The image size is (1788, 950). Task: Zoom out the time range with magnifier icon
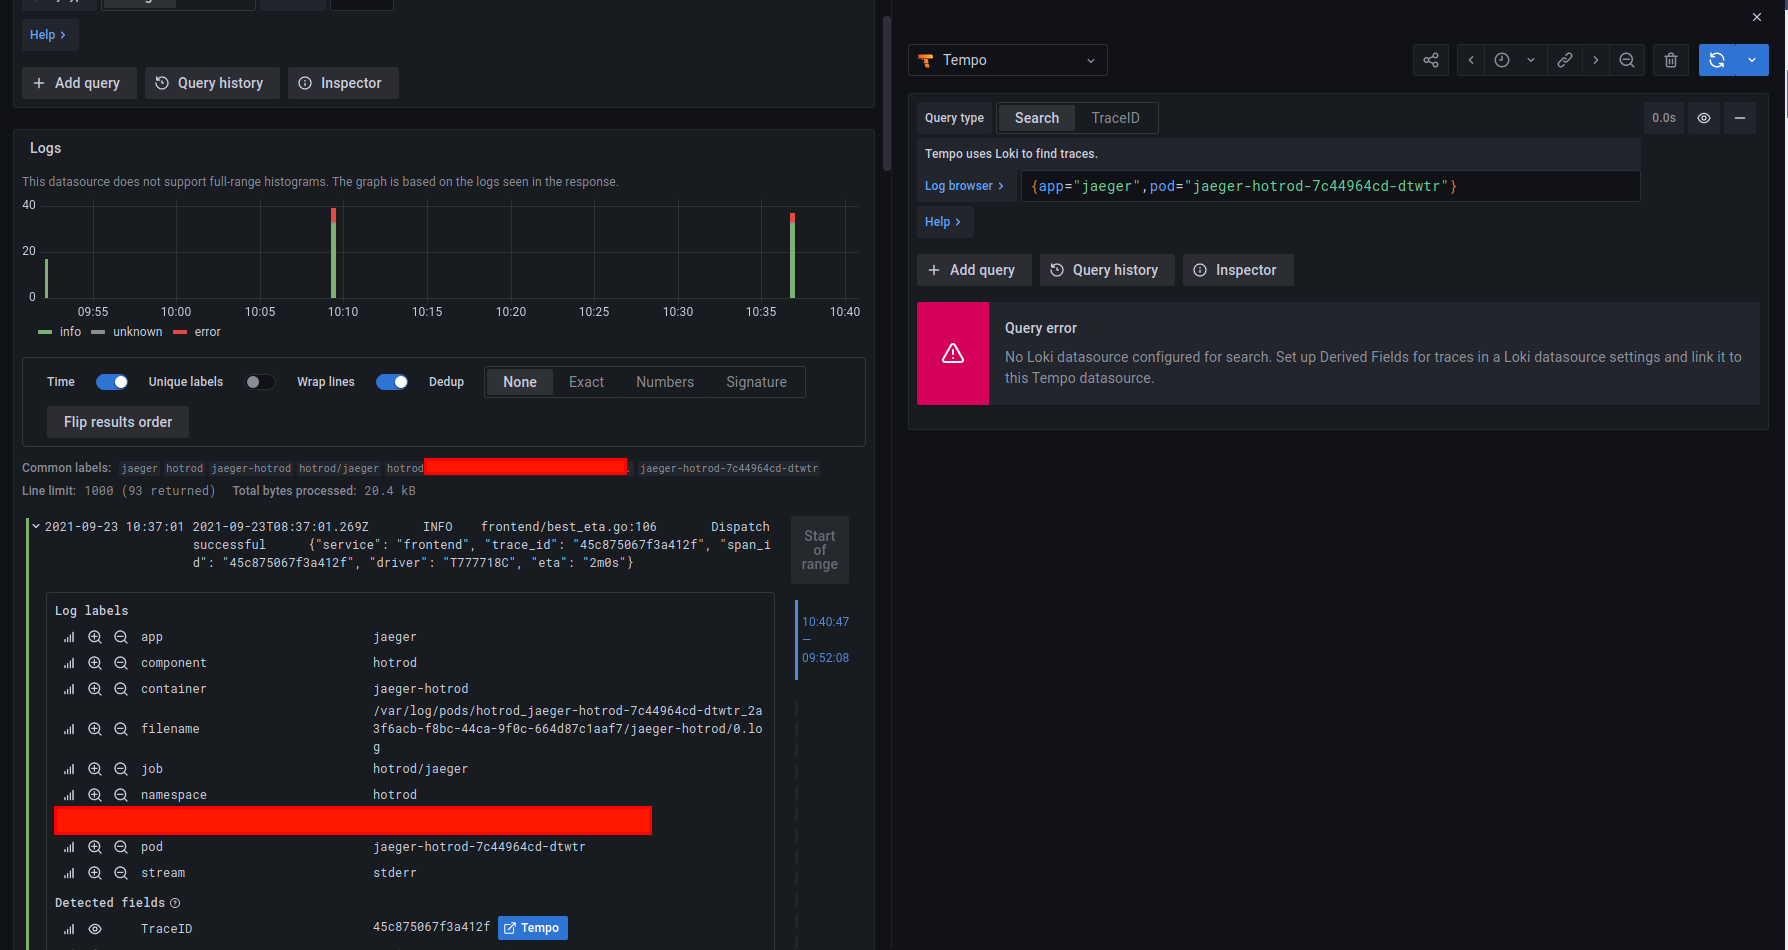coord(1627,60)
